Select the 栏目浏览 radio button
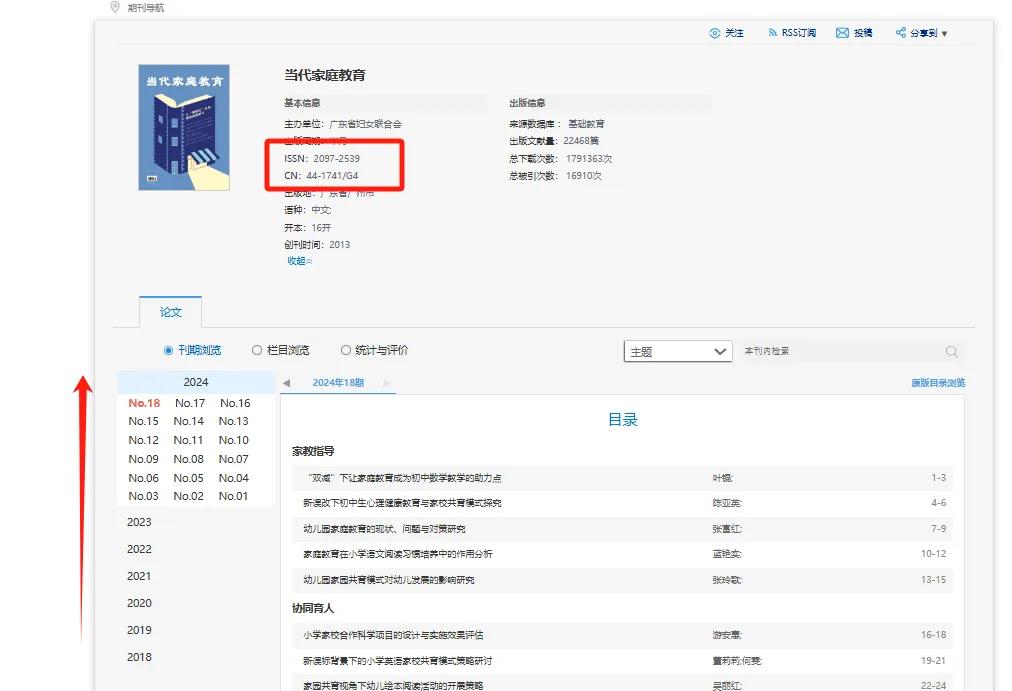 pos(257,350)
